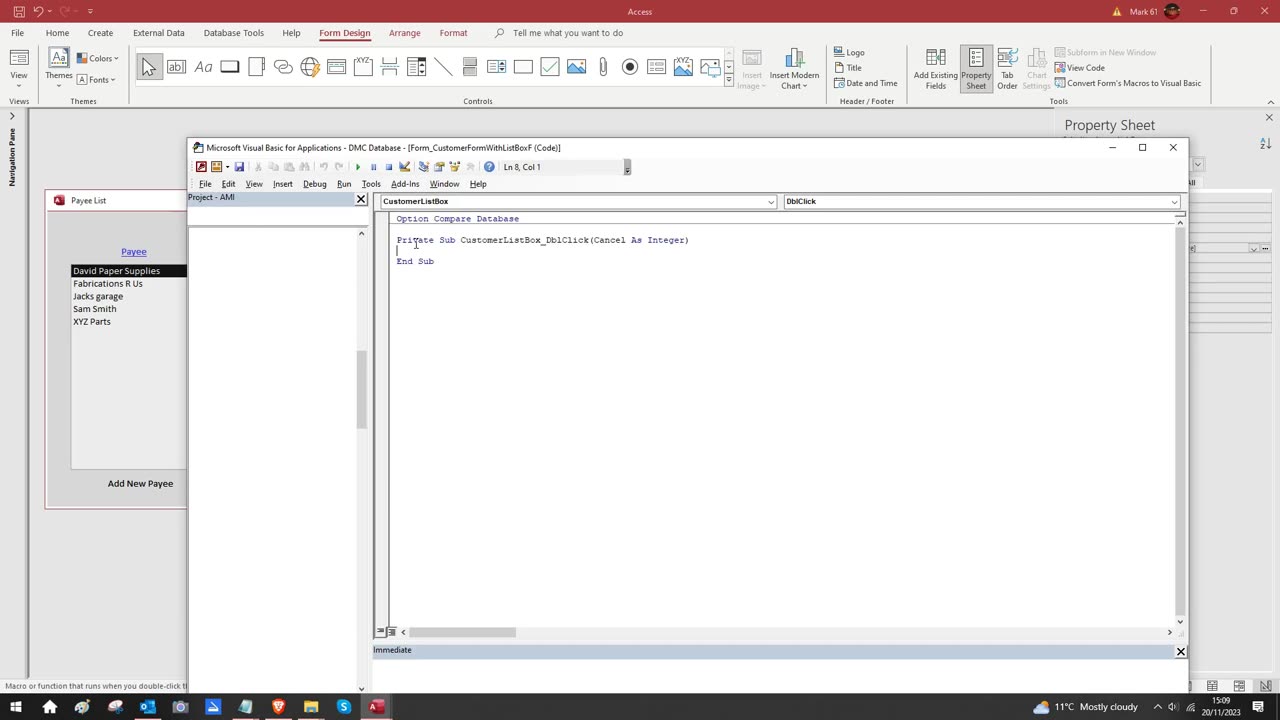This screenshot has width=1280, height=720.
Task: Save the VBA project with the disk icon
Action: 239,167
